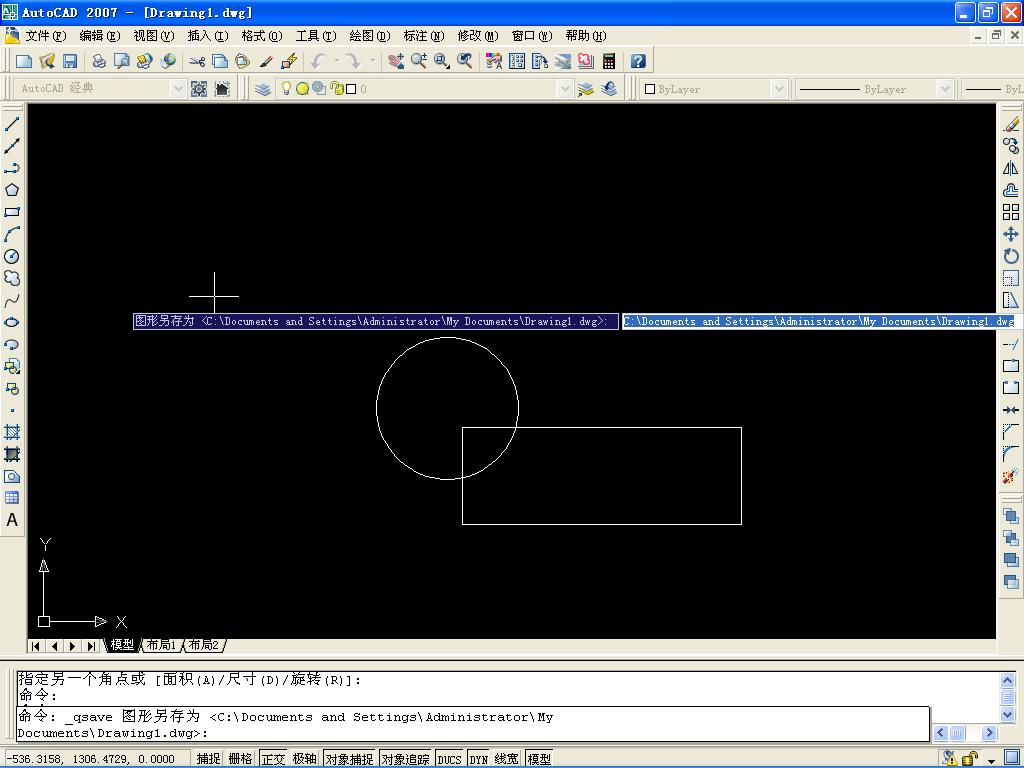The image size is (1024, 768).
Task: Select the Ellipse tool
Action: coord(12,322)
